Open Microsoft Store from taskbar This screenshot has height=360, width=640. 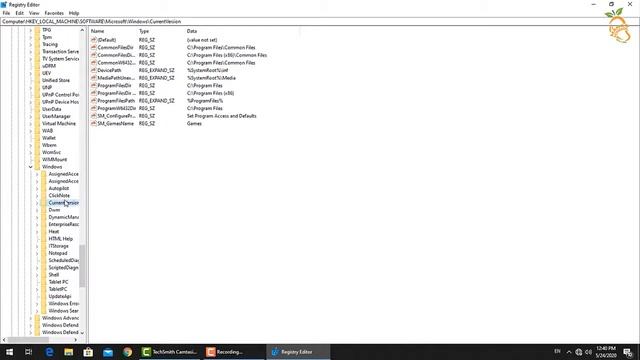pyautogui.click(x=88, y=352)
